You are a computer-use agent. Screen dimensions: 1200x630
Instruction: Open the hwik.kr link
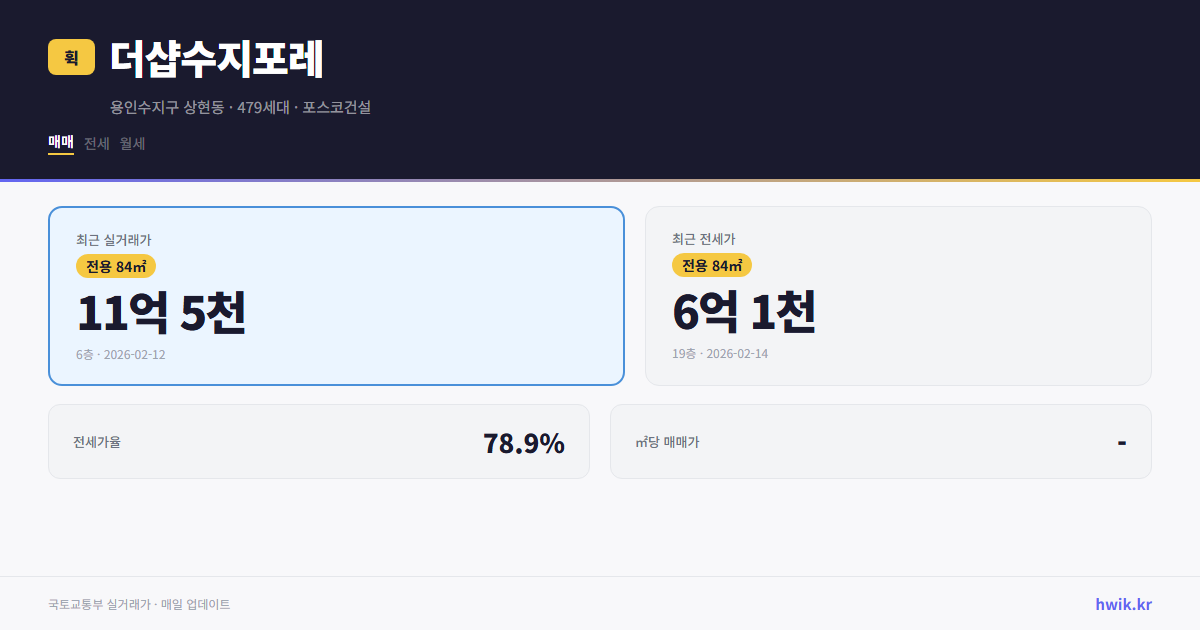pos(1122,603)
